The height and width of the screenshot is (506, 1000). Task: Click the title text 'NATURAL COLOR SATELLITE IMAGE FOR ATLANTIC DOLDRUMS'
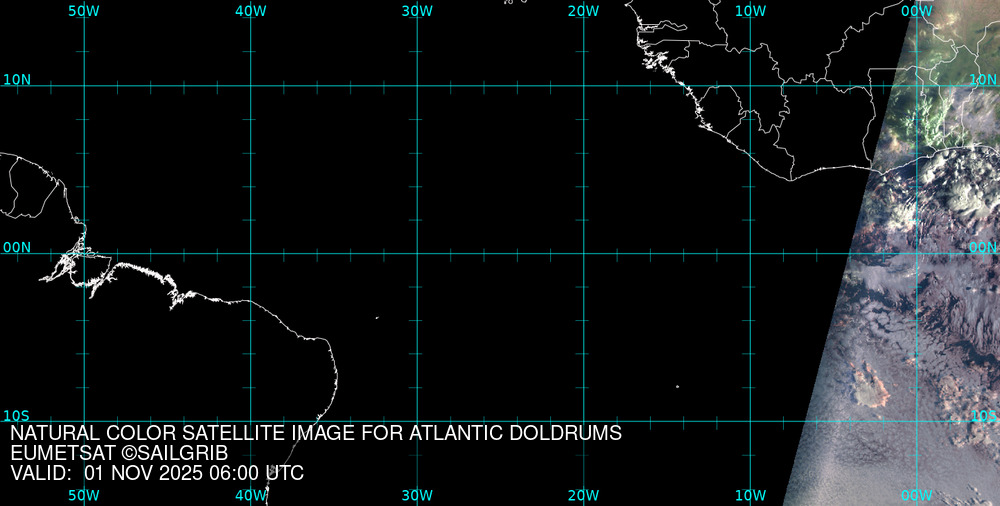[316, 434]
